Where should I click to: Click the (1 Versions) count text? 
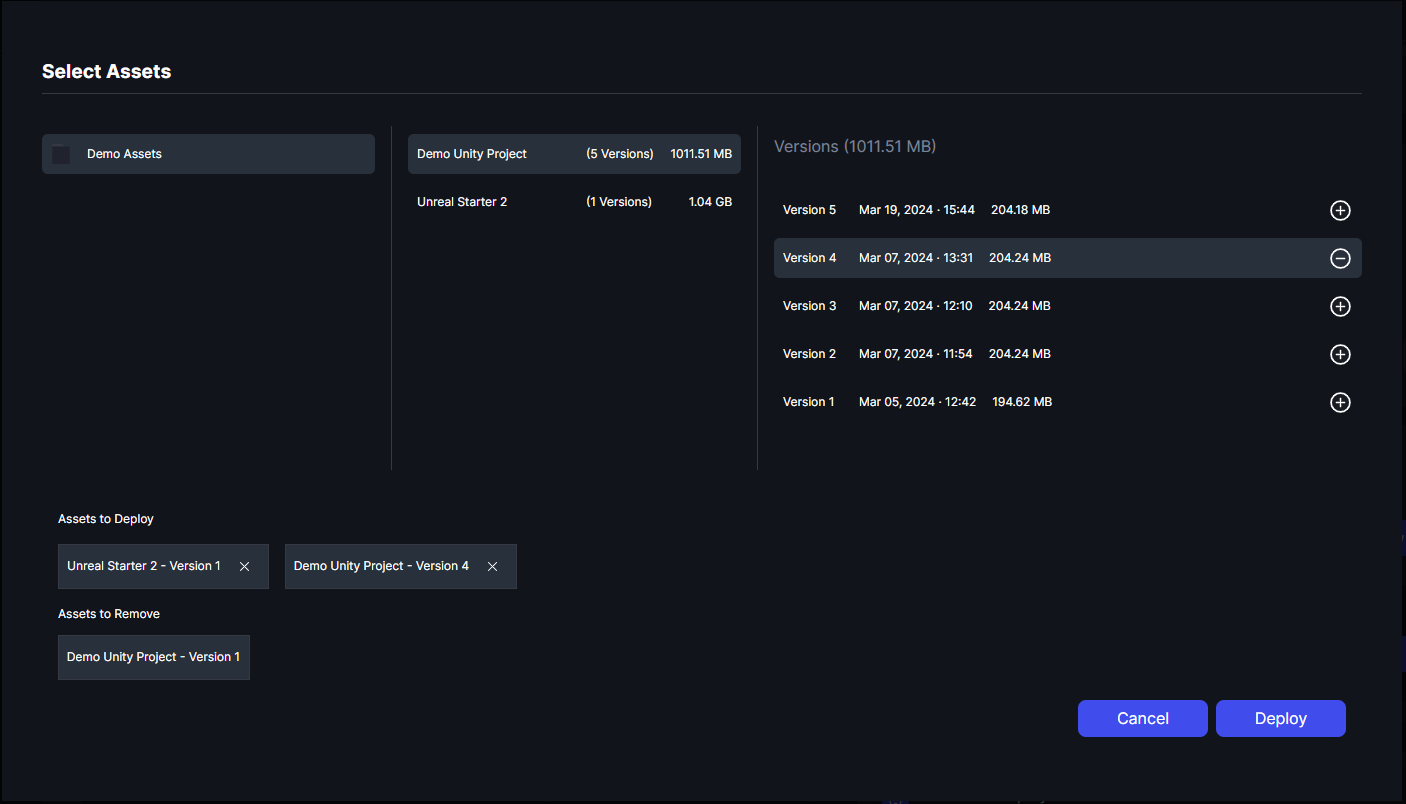(x=619, y=202)
